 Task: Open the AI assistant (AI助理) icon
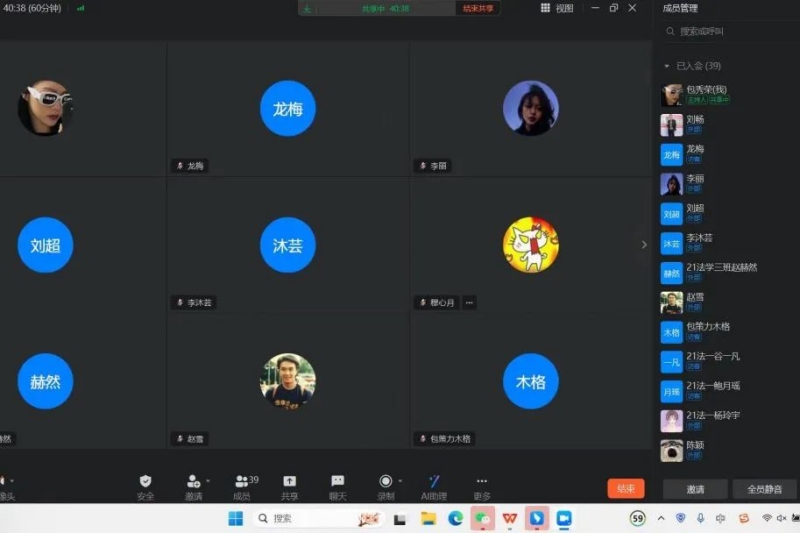point(434,482)
